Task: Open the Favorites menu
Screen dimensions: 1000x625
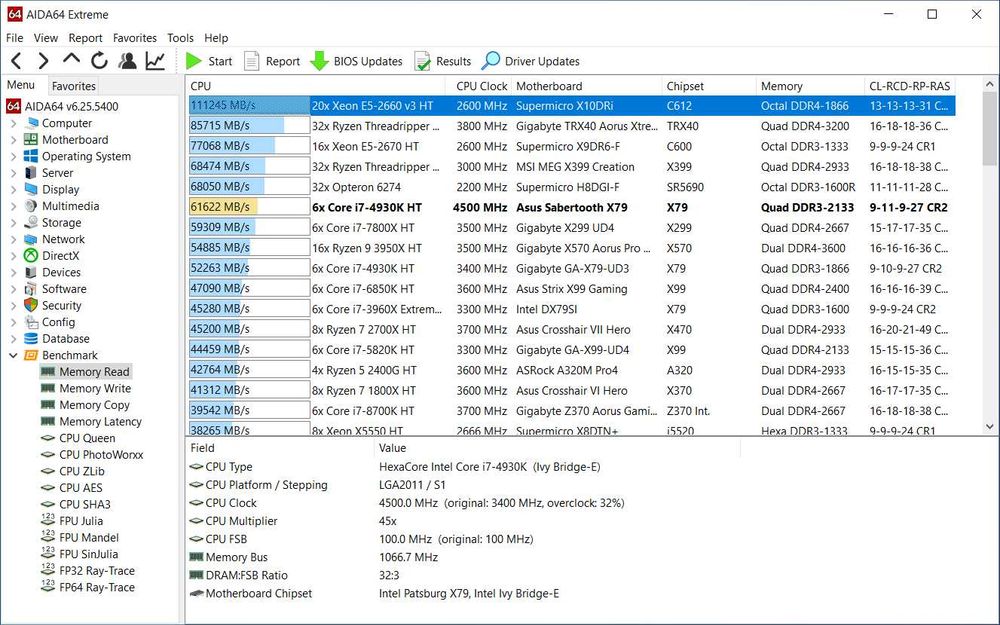Action: 135,38
